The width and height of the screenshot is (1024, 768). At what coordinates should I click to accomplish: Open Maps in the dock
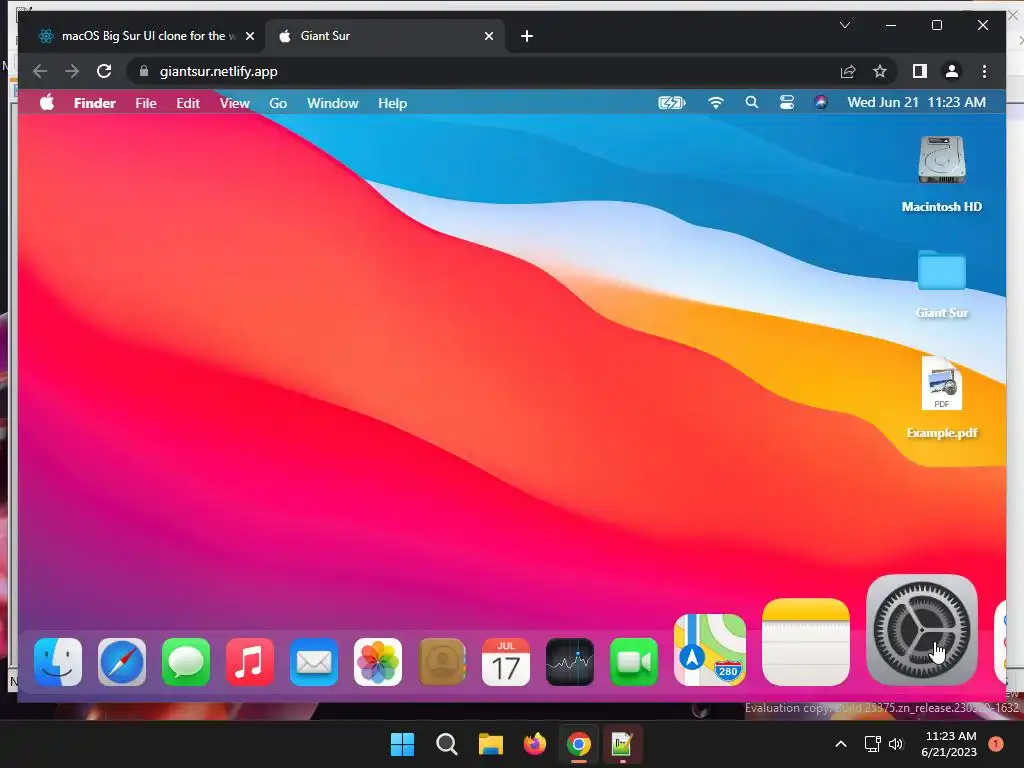(x=710, y=650)
